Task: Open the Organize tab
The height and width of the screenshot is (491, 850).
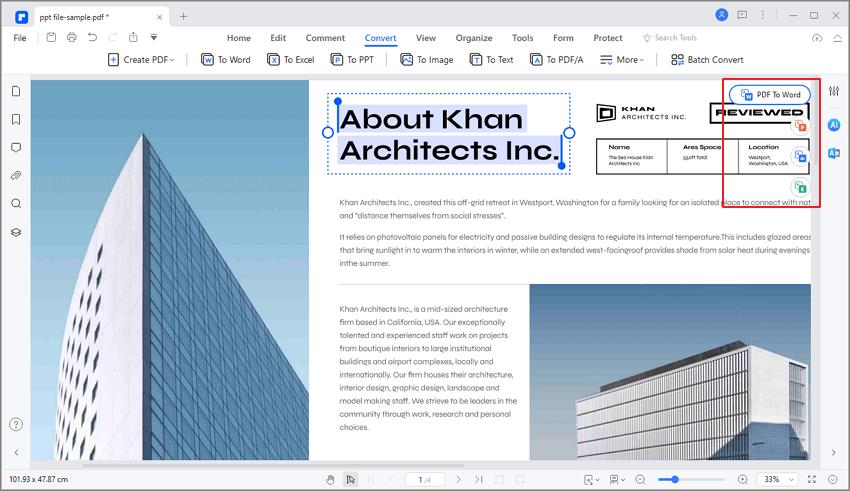Action: coord(474,38)
